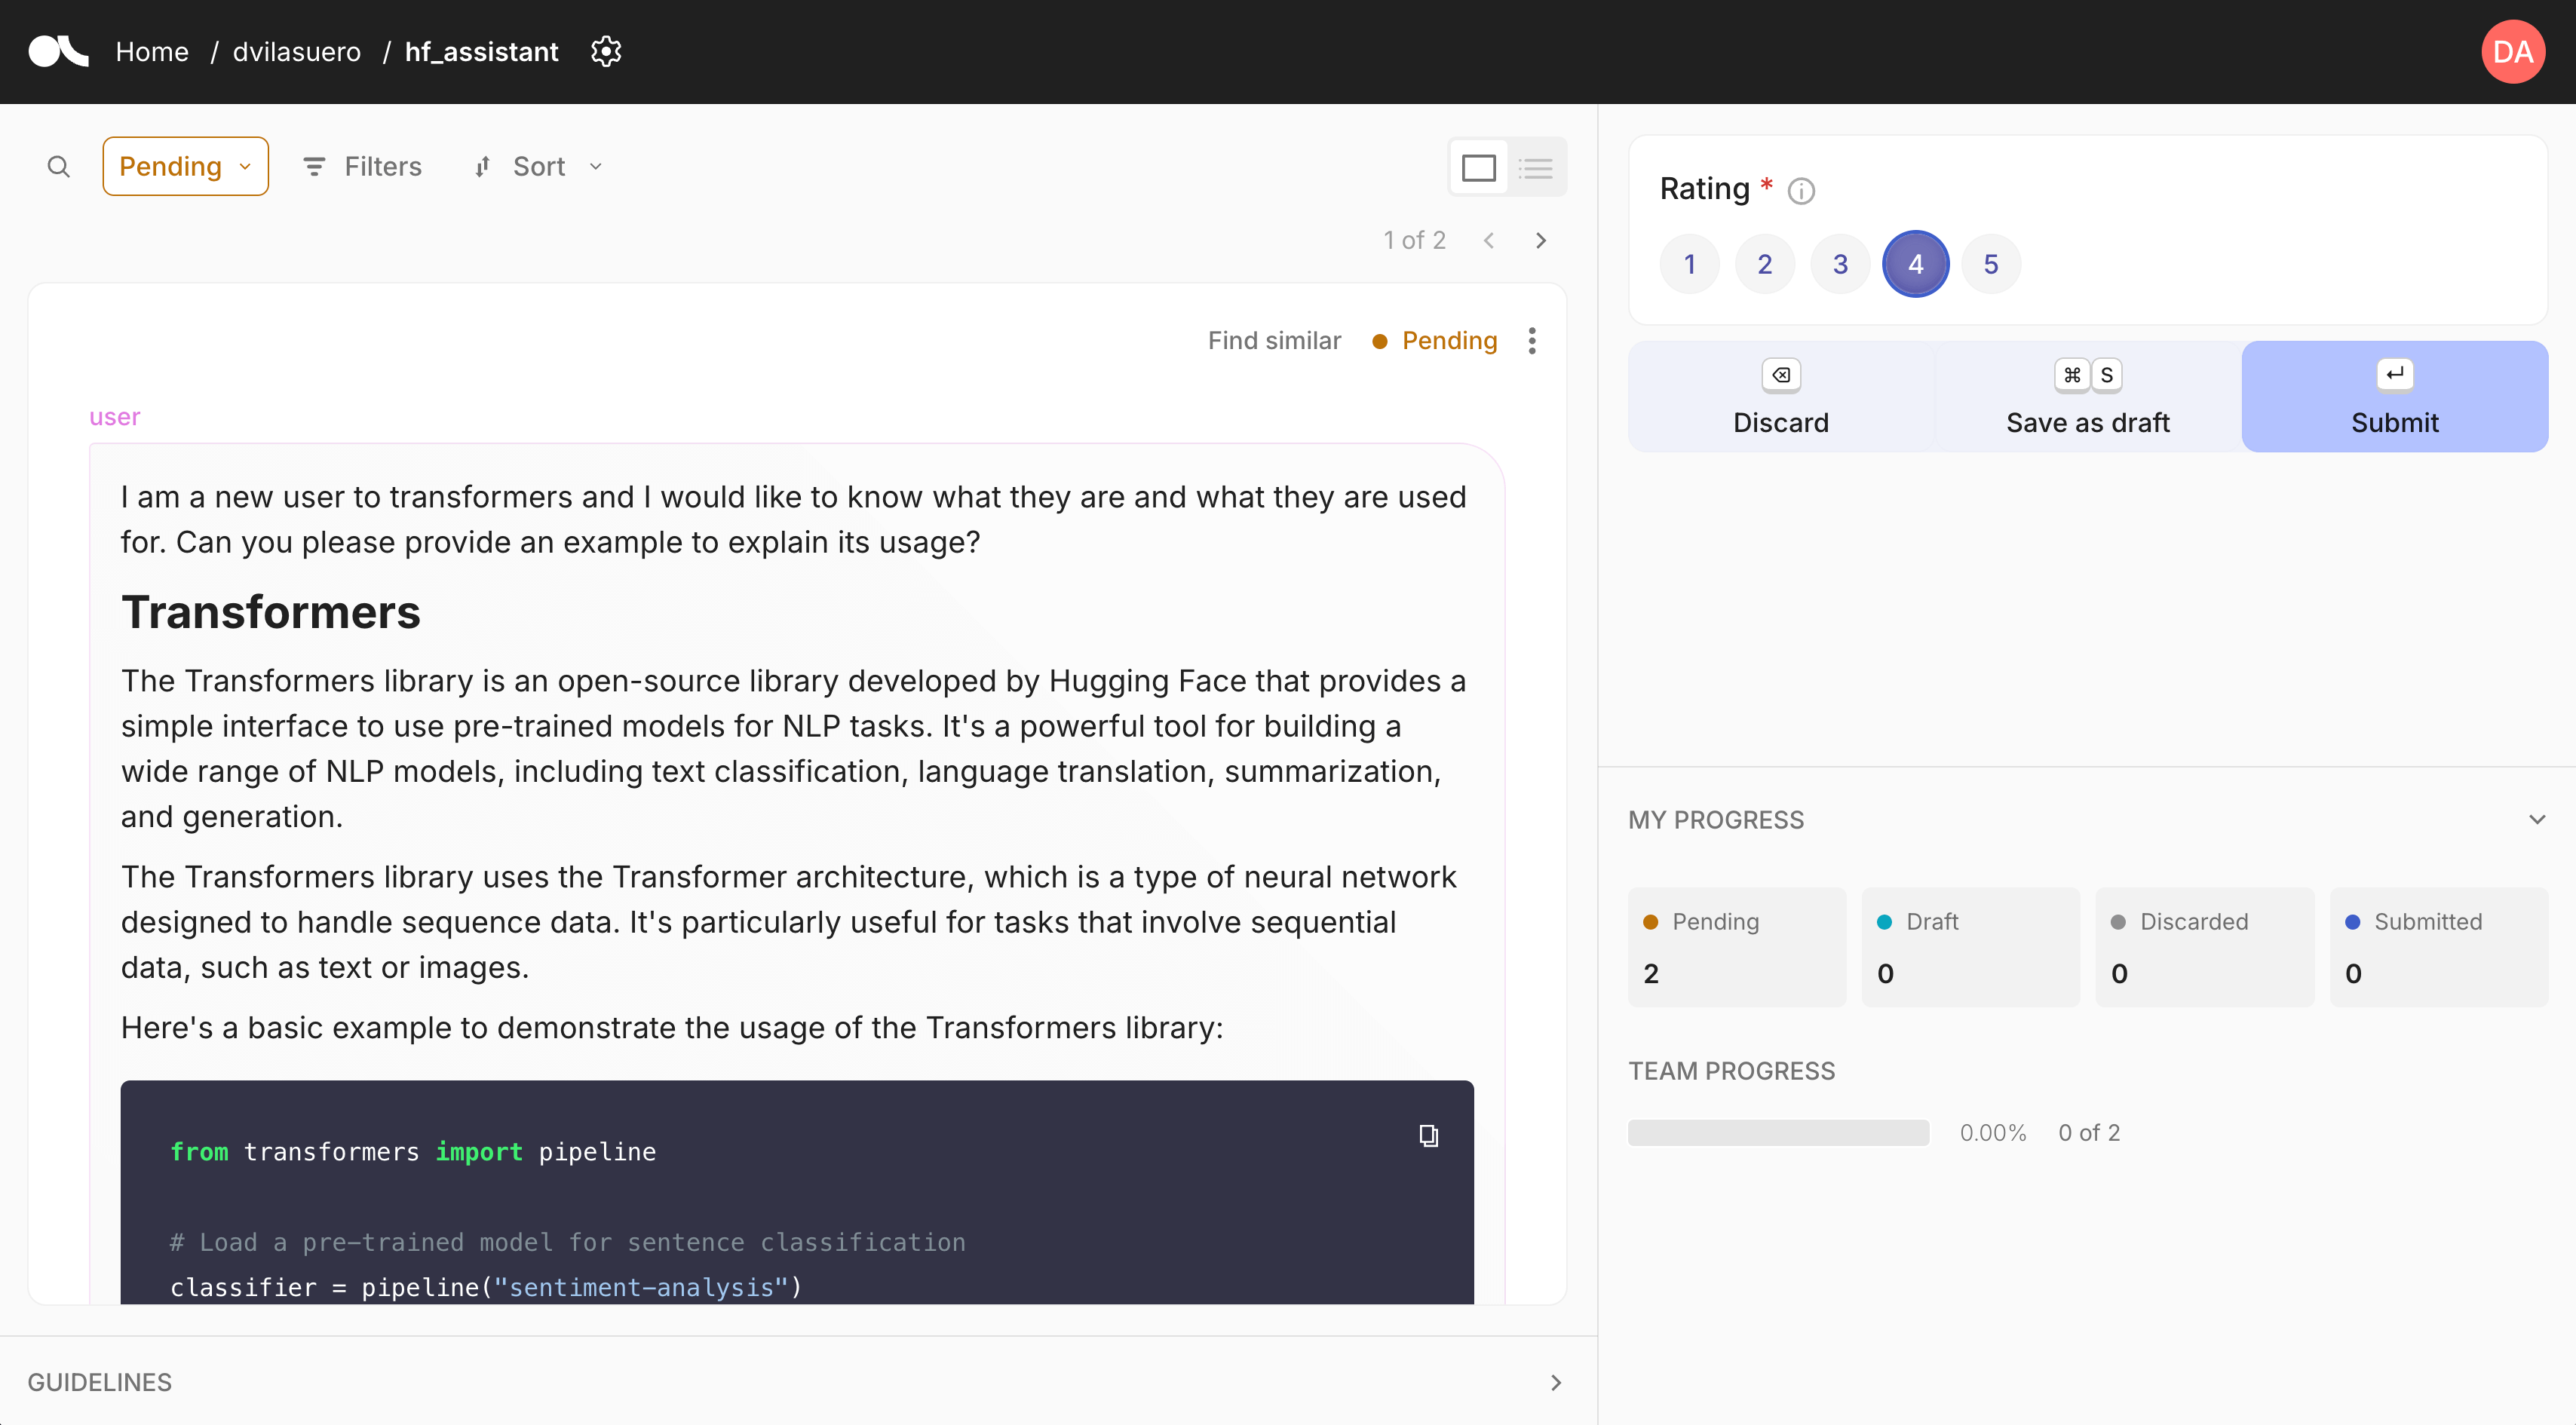Image resolution: width=2576 pixels, height=1425 pixels.
Task: Go to next record arrow
Action: tap(1541, 240)
